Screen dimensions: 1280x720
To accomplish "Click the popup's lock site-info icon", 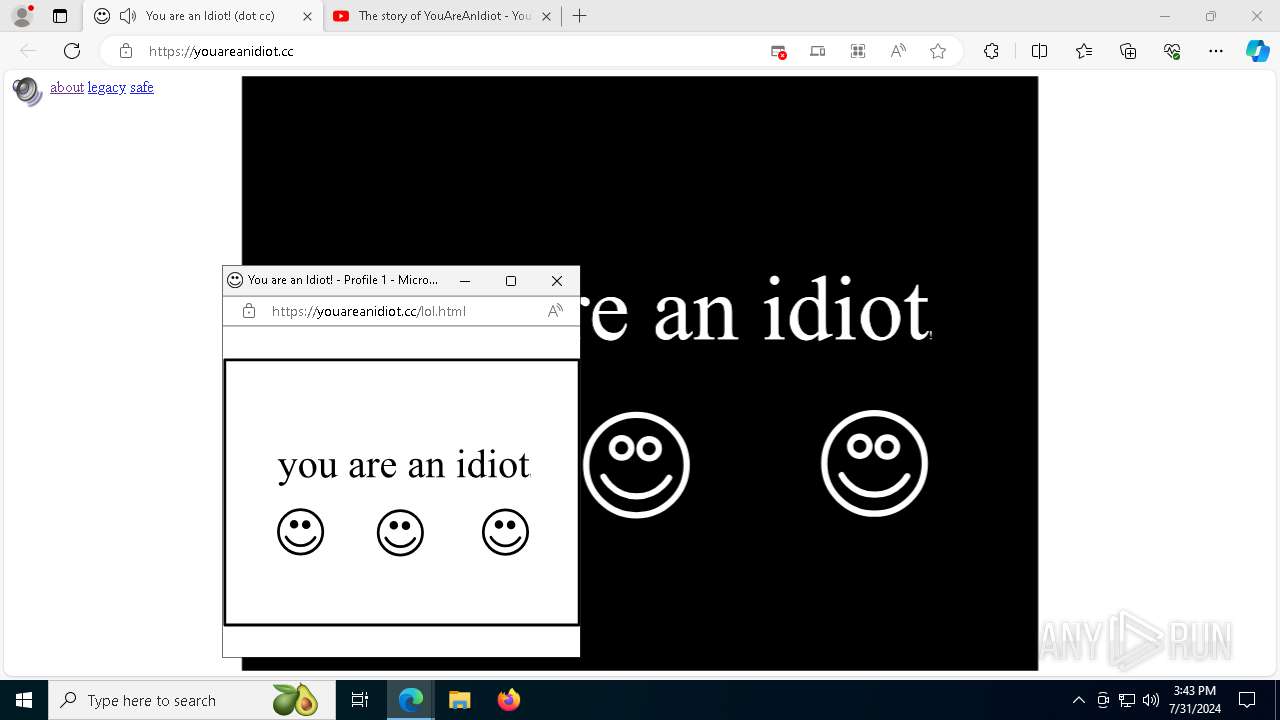I will pyautogui.click(x=249, y=311).
